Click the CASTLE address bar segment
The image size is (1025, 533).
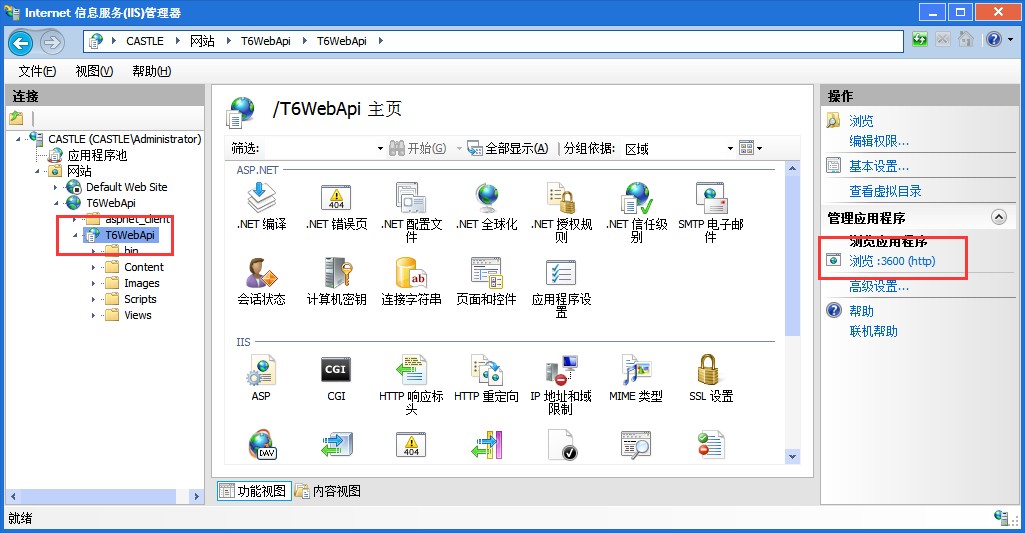tap(144, 41)
